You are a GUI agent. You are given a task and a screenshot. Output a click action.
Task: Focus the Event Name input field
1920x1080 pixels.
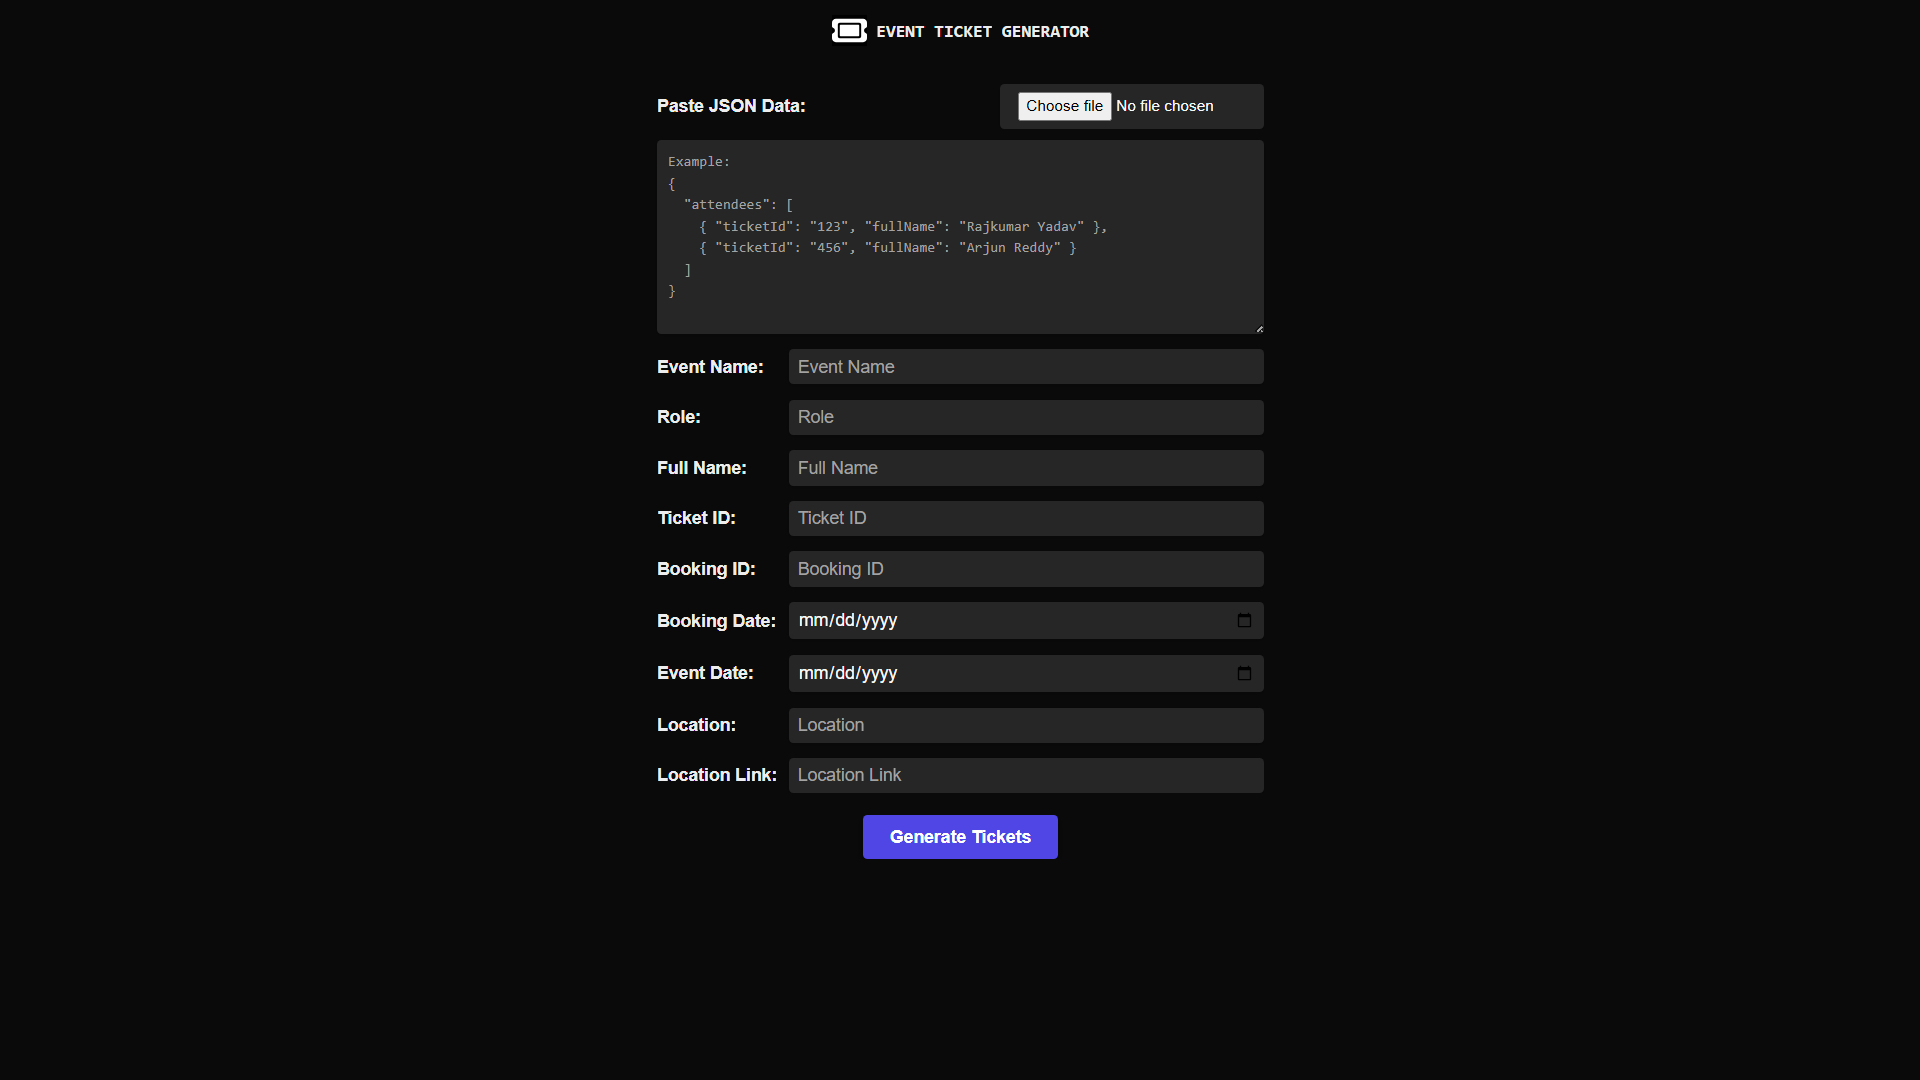[1025, 366]
